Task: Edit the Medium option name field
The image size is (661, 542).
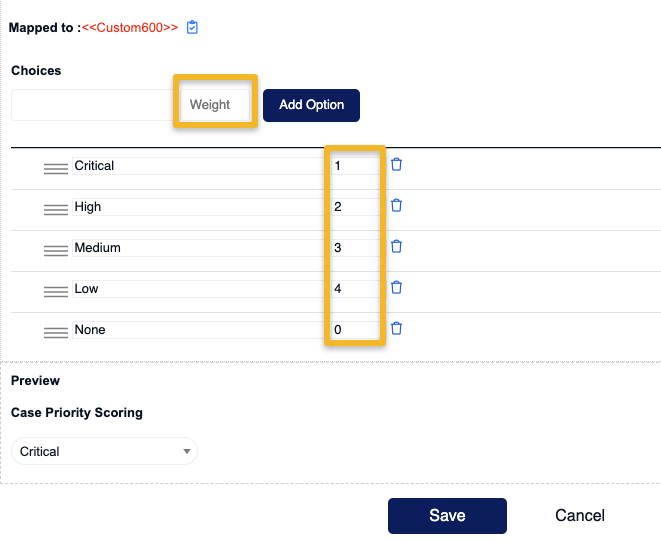Action: pyautogui.click(x=199, y=248)
